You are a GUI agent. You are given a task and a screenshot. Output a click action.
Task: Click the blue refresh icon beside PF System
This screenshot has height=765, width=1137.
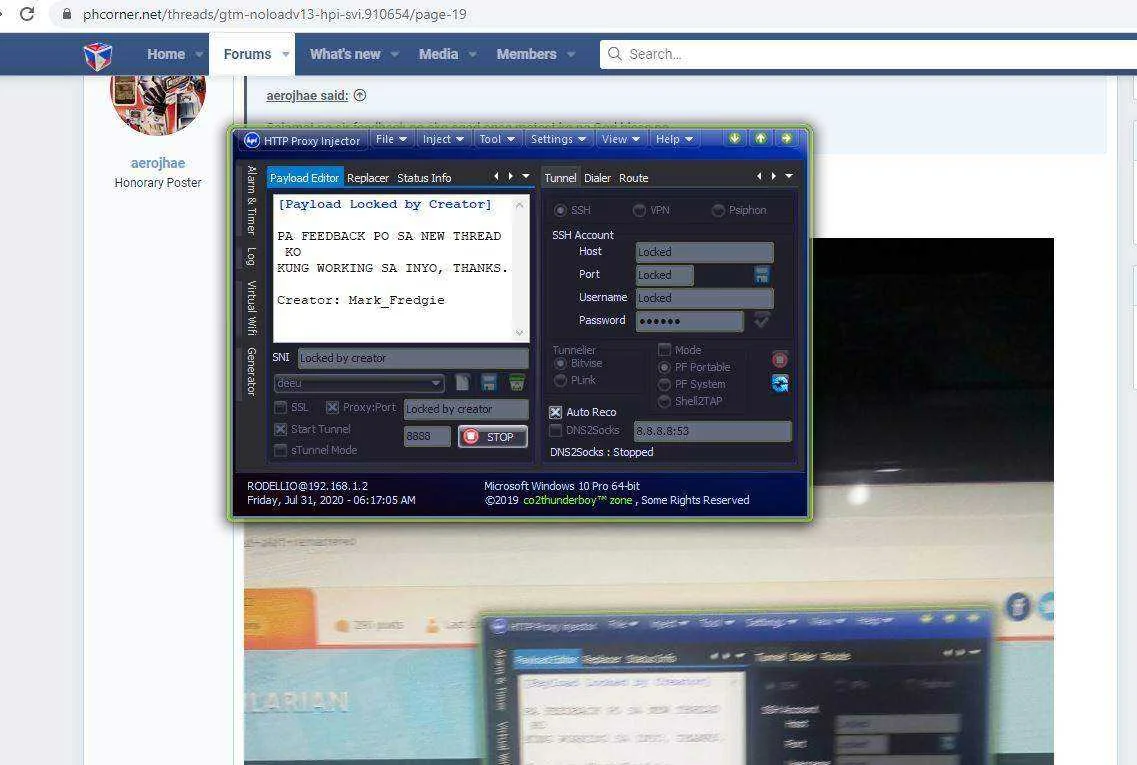pos(780,383)
